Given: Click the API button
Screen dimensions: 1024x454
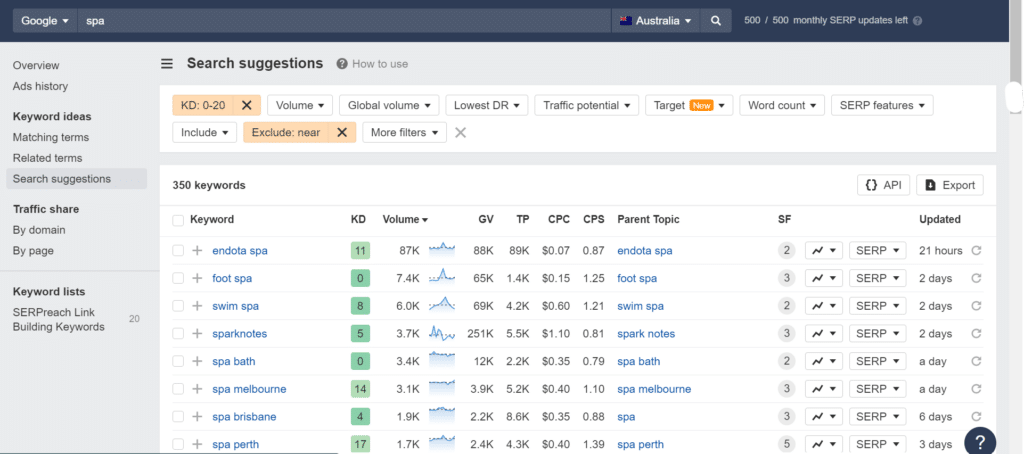Looking at the screenshot, I should point(883,186).
